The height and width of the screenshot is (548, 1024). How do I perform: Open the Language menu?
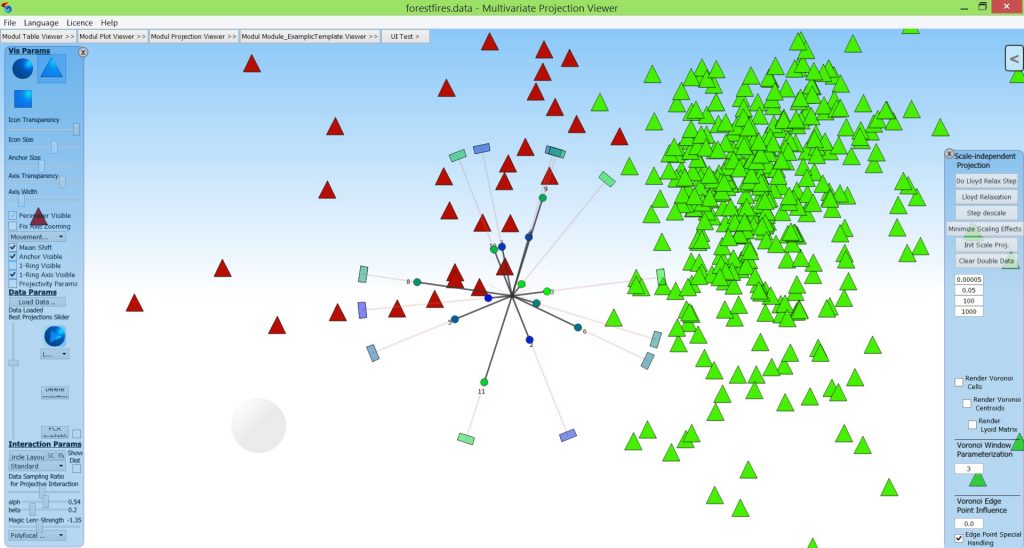point(41,22)
